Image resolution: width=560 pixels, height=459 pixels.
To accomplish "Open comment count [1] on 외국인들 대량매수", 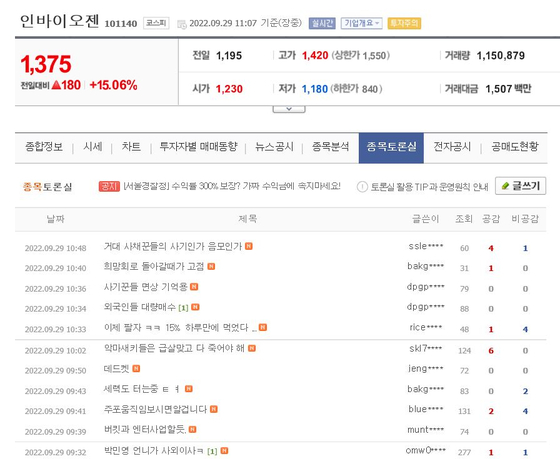I will pos(183,308).
